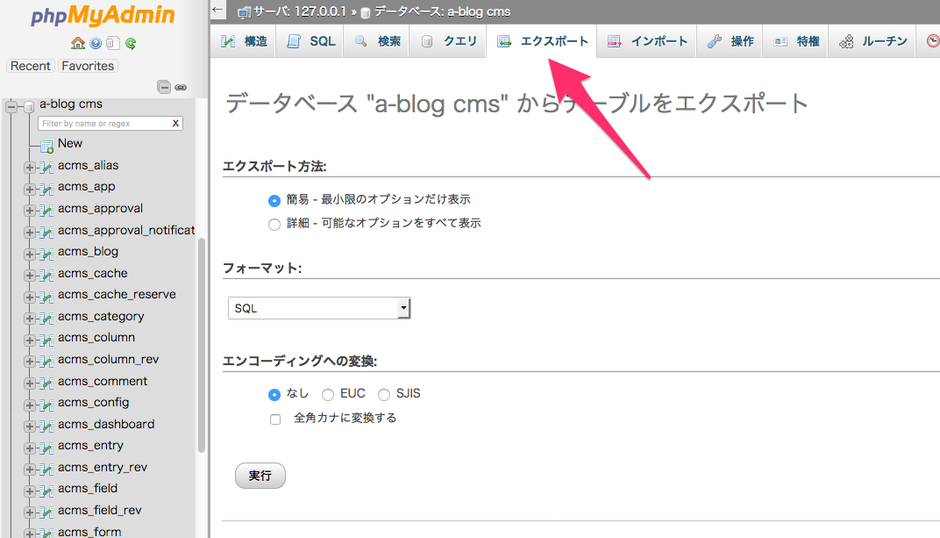Click the documentation pages icon in the sidebar
The height and width of the screenshot is (538, 940).
click(x=113, y=44)
